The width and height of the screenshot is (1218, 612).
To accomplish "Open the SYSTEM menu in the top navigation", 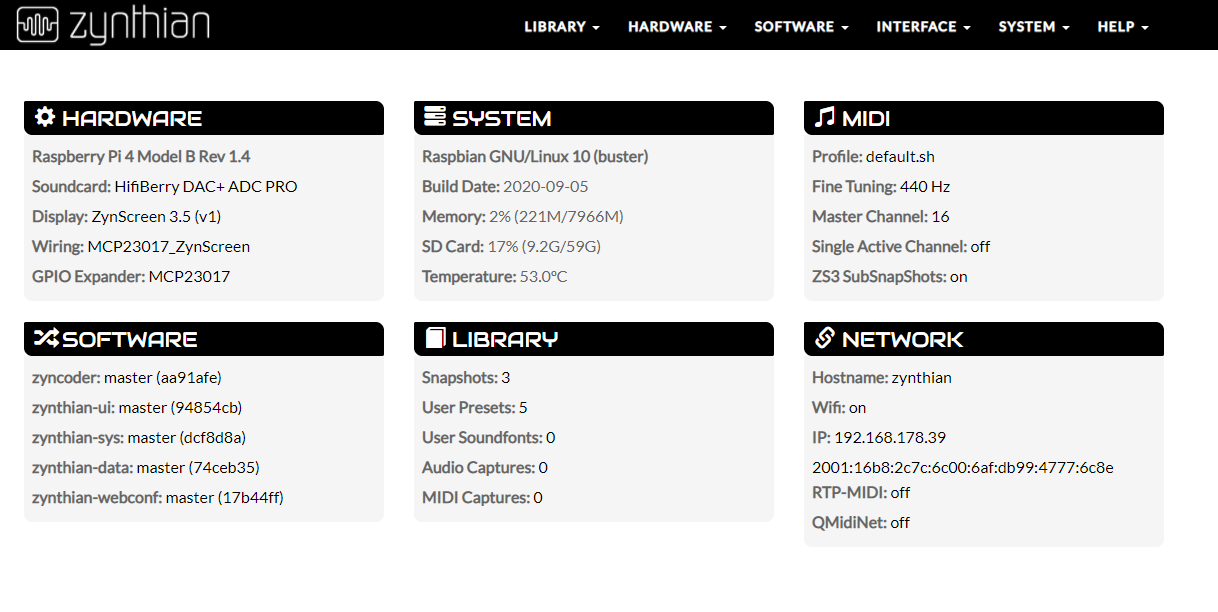I will click(x=1034, y=27).
